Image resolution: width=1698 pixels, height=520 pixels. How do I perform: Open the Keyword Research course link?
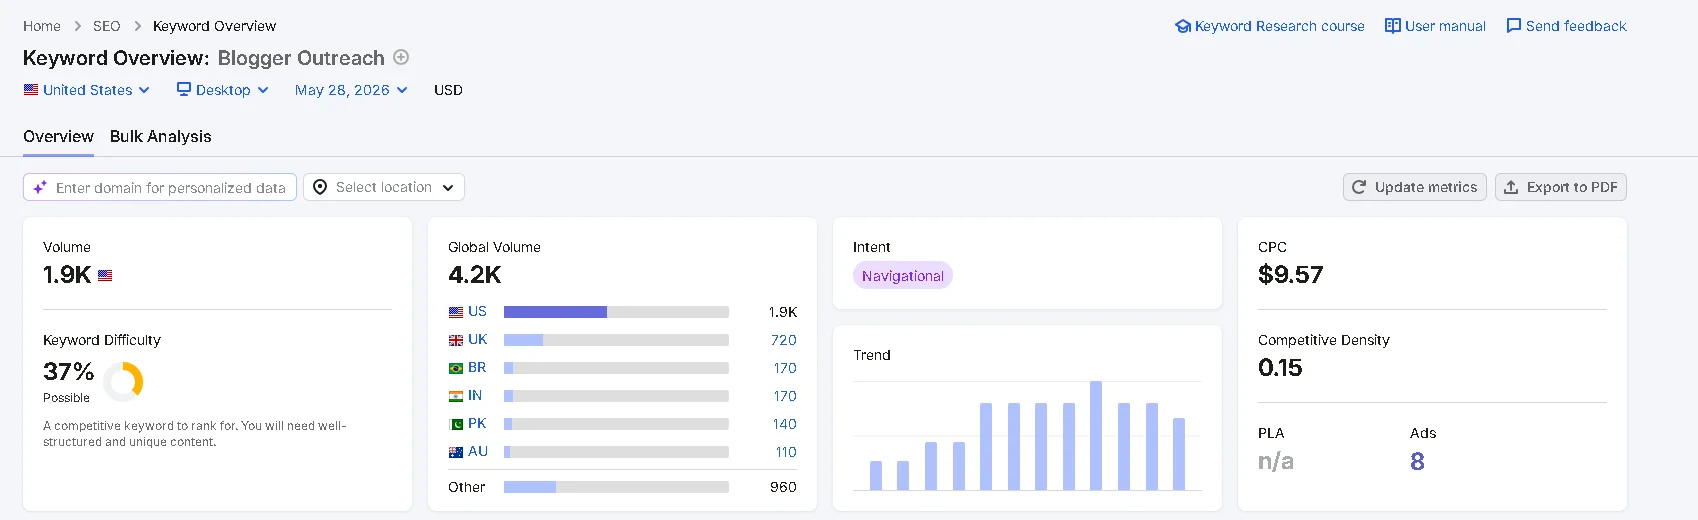1270,26
